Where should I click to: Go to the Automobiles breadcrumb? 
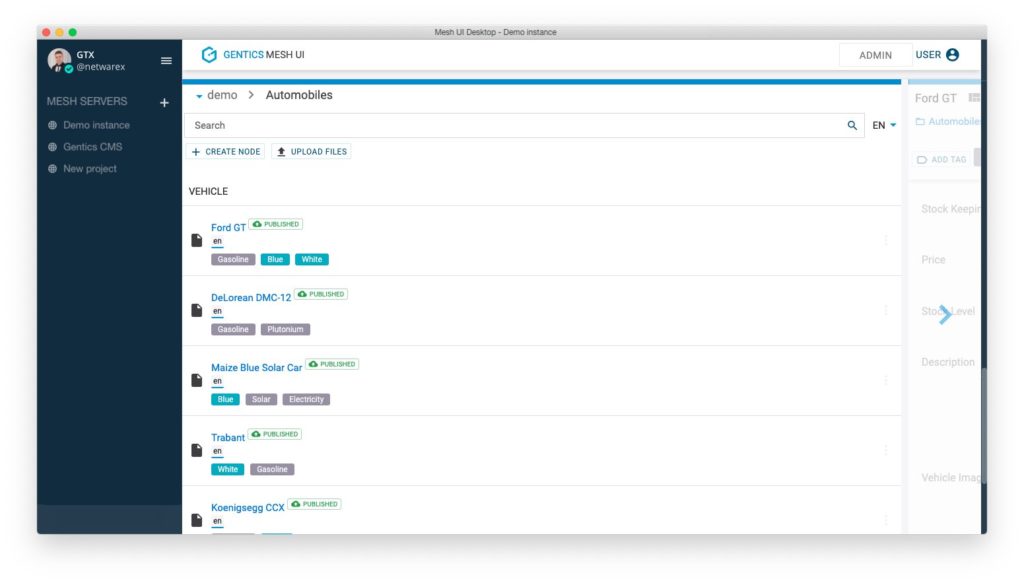tap(298, 95)
